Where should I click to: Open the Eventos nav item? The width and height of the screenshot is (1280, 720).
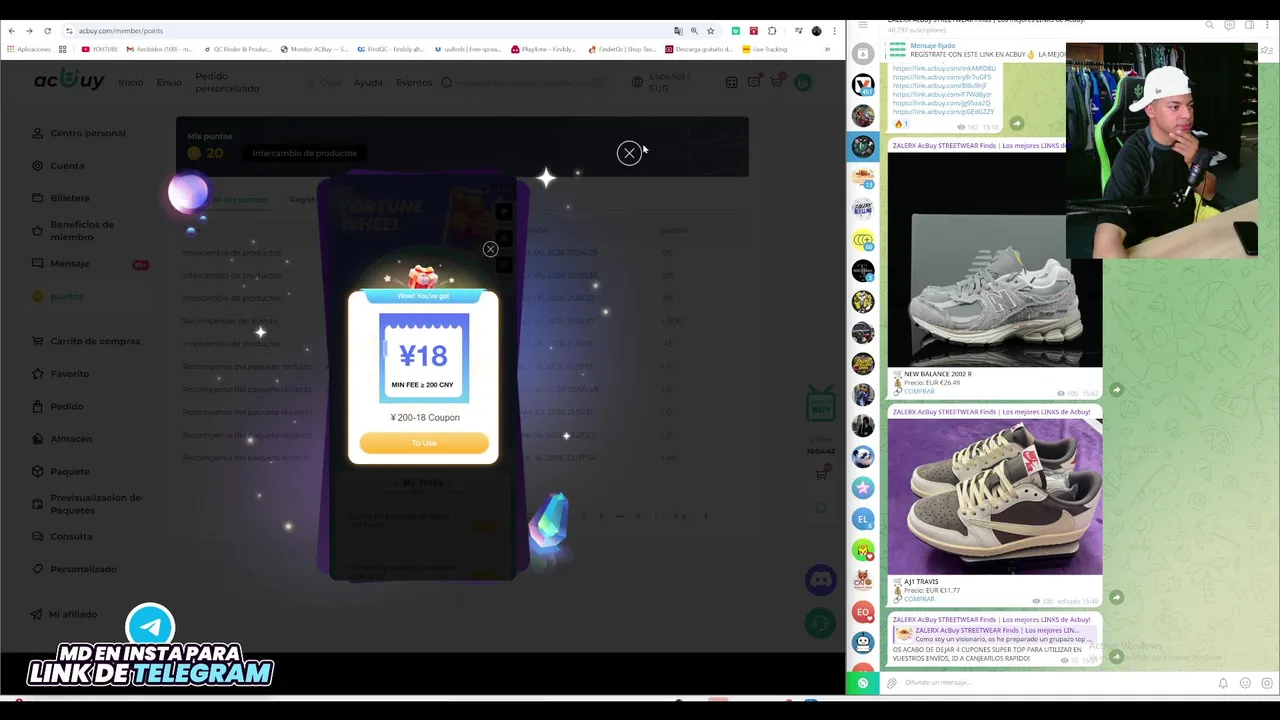(x=414, y=82)
